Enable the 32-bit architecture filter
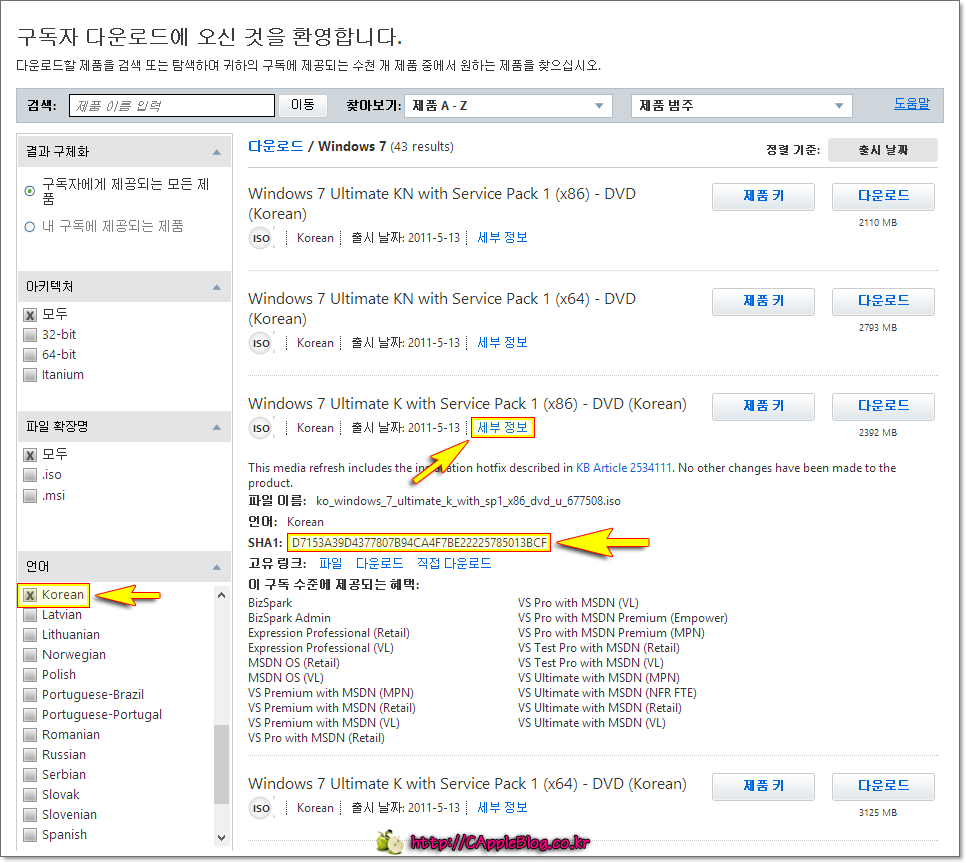Screen dimensions: 966x863 (x=30, y=335)
